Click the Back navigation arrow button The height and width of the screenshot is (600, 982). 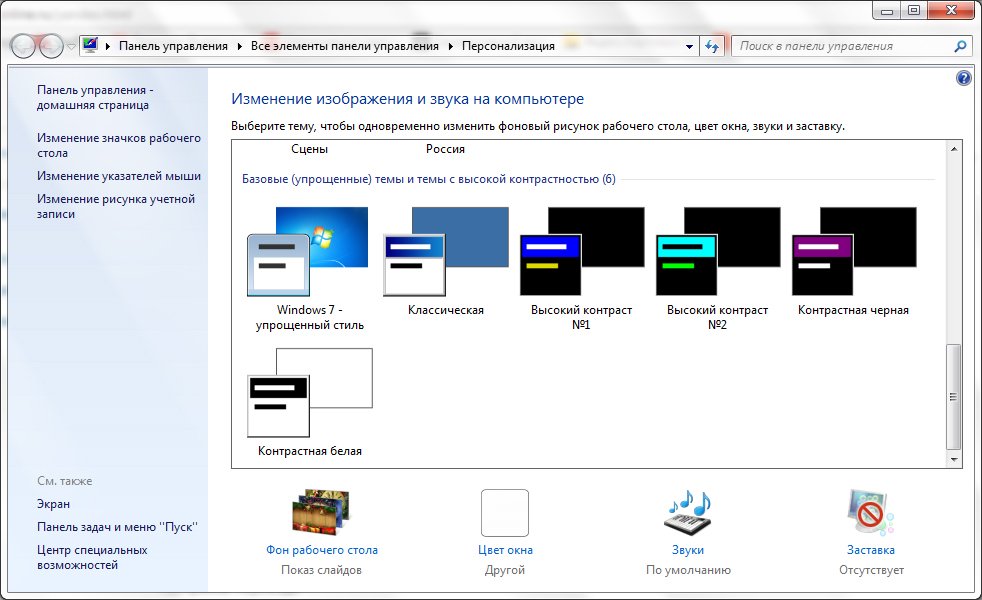pos(23,46)
